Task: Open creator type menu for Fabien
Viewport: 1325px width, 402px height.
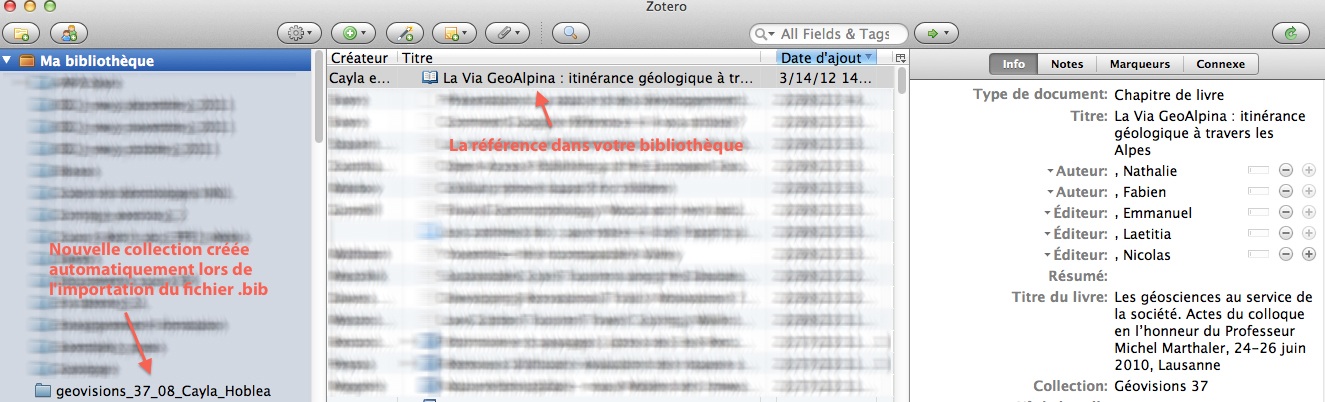Action: 1076,192
